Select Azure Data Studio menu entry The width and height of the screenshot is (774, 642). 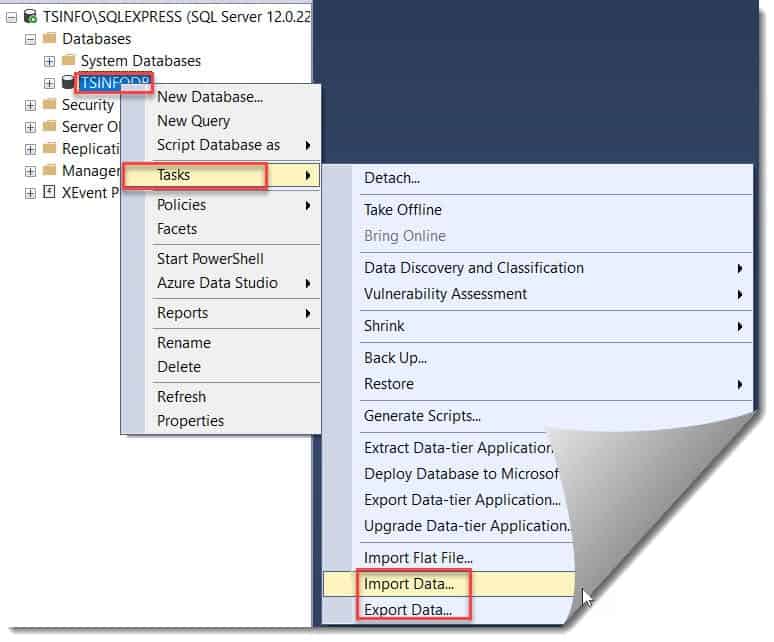click(x=217, y=283)
